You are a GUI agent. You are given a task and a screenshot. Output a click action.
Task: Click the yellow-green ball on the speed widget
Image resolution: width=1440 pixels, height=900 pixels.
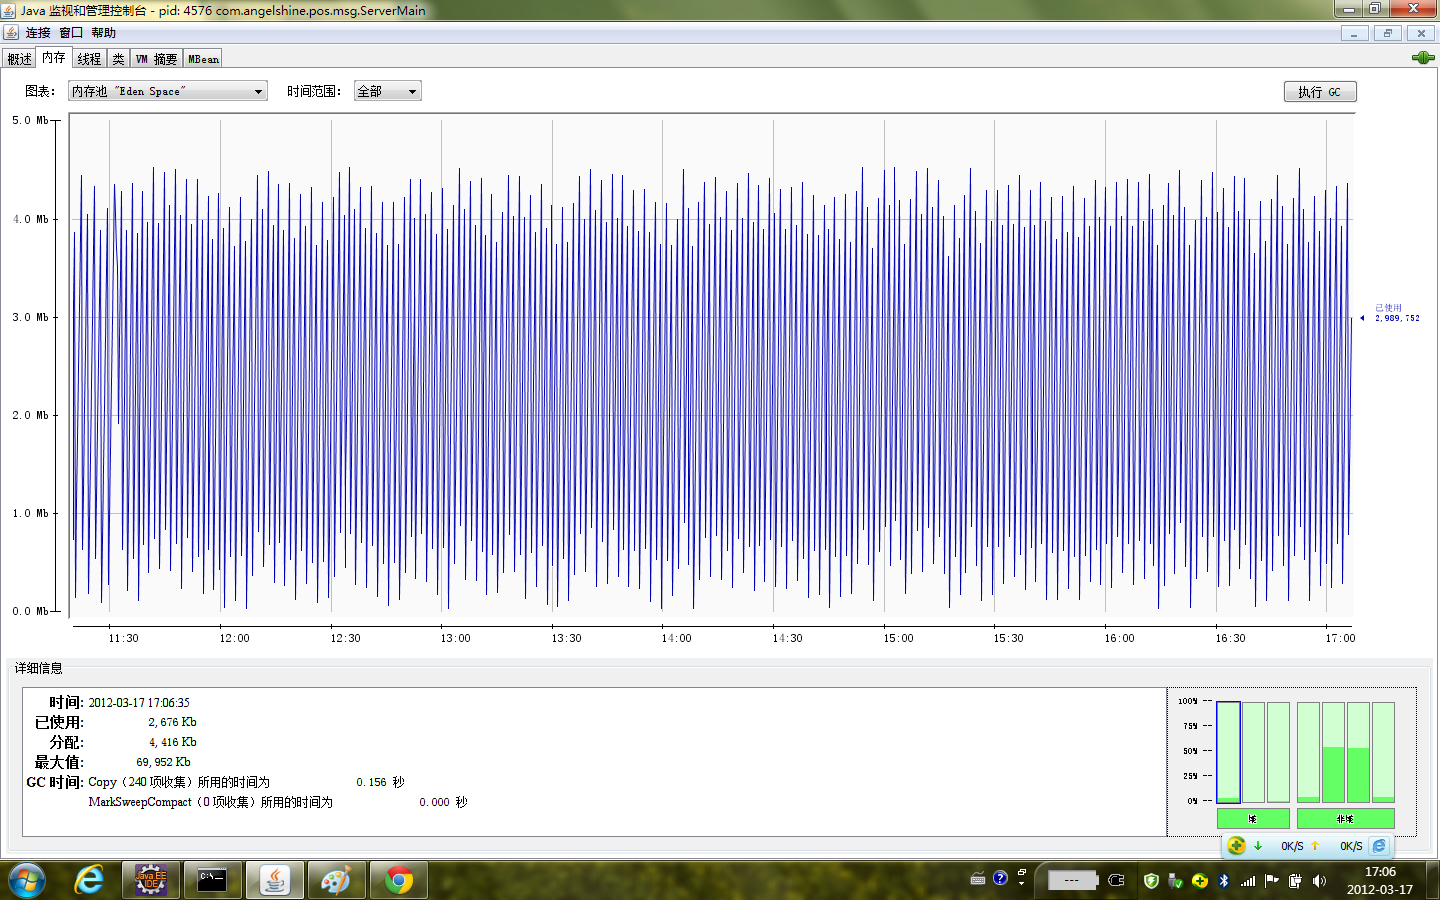click(x=1236, y=845)
